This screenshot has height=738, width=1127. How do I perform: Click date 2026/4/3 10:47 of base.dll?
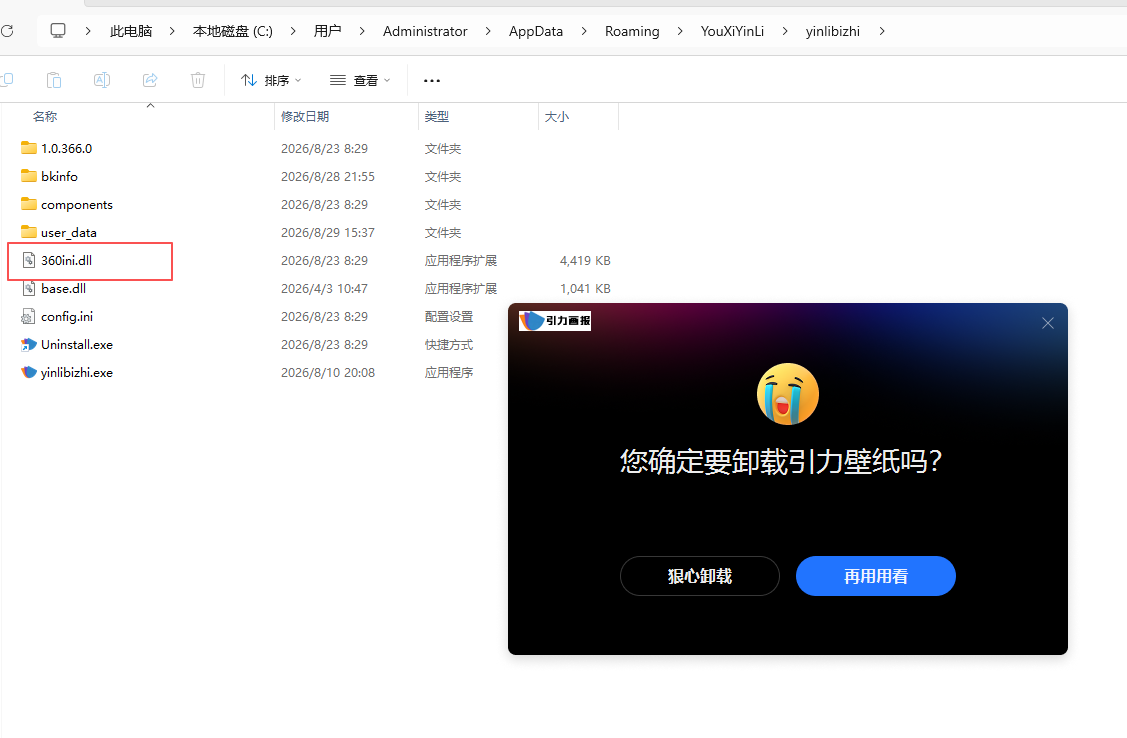(x=324, y=288)
